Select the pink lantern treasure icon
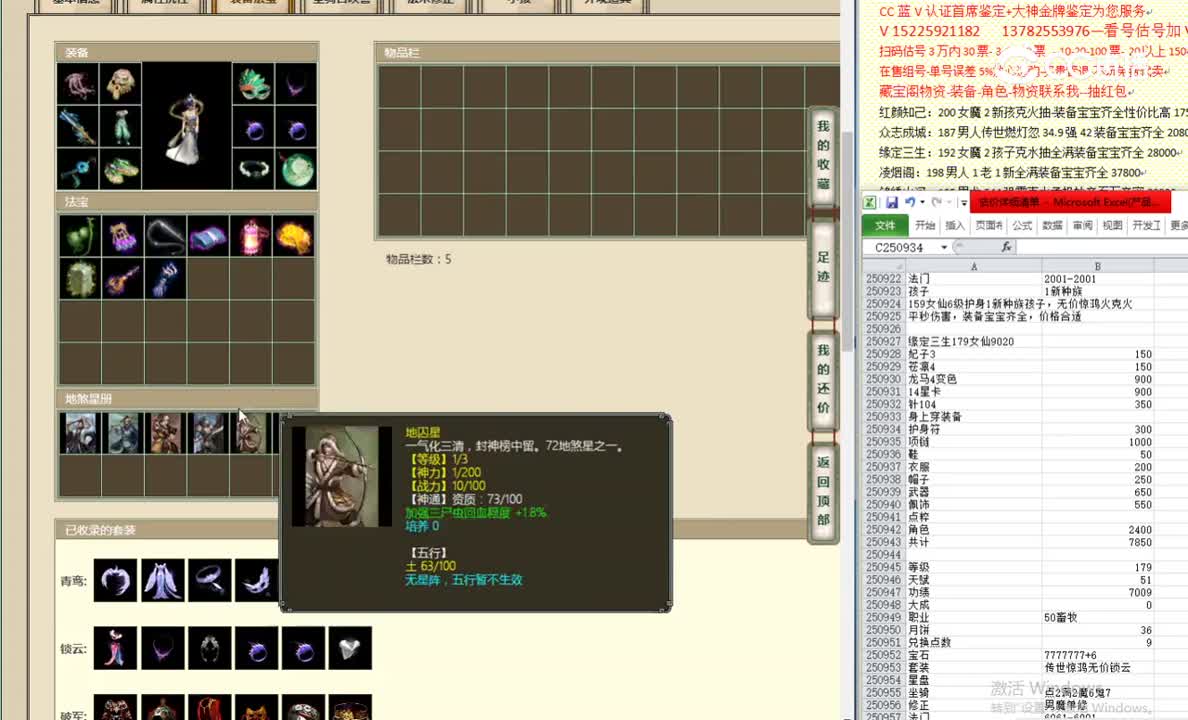Screen dimensions: 1188x720 coord(251,236)
